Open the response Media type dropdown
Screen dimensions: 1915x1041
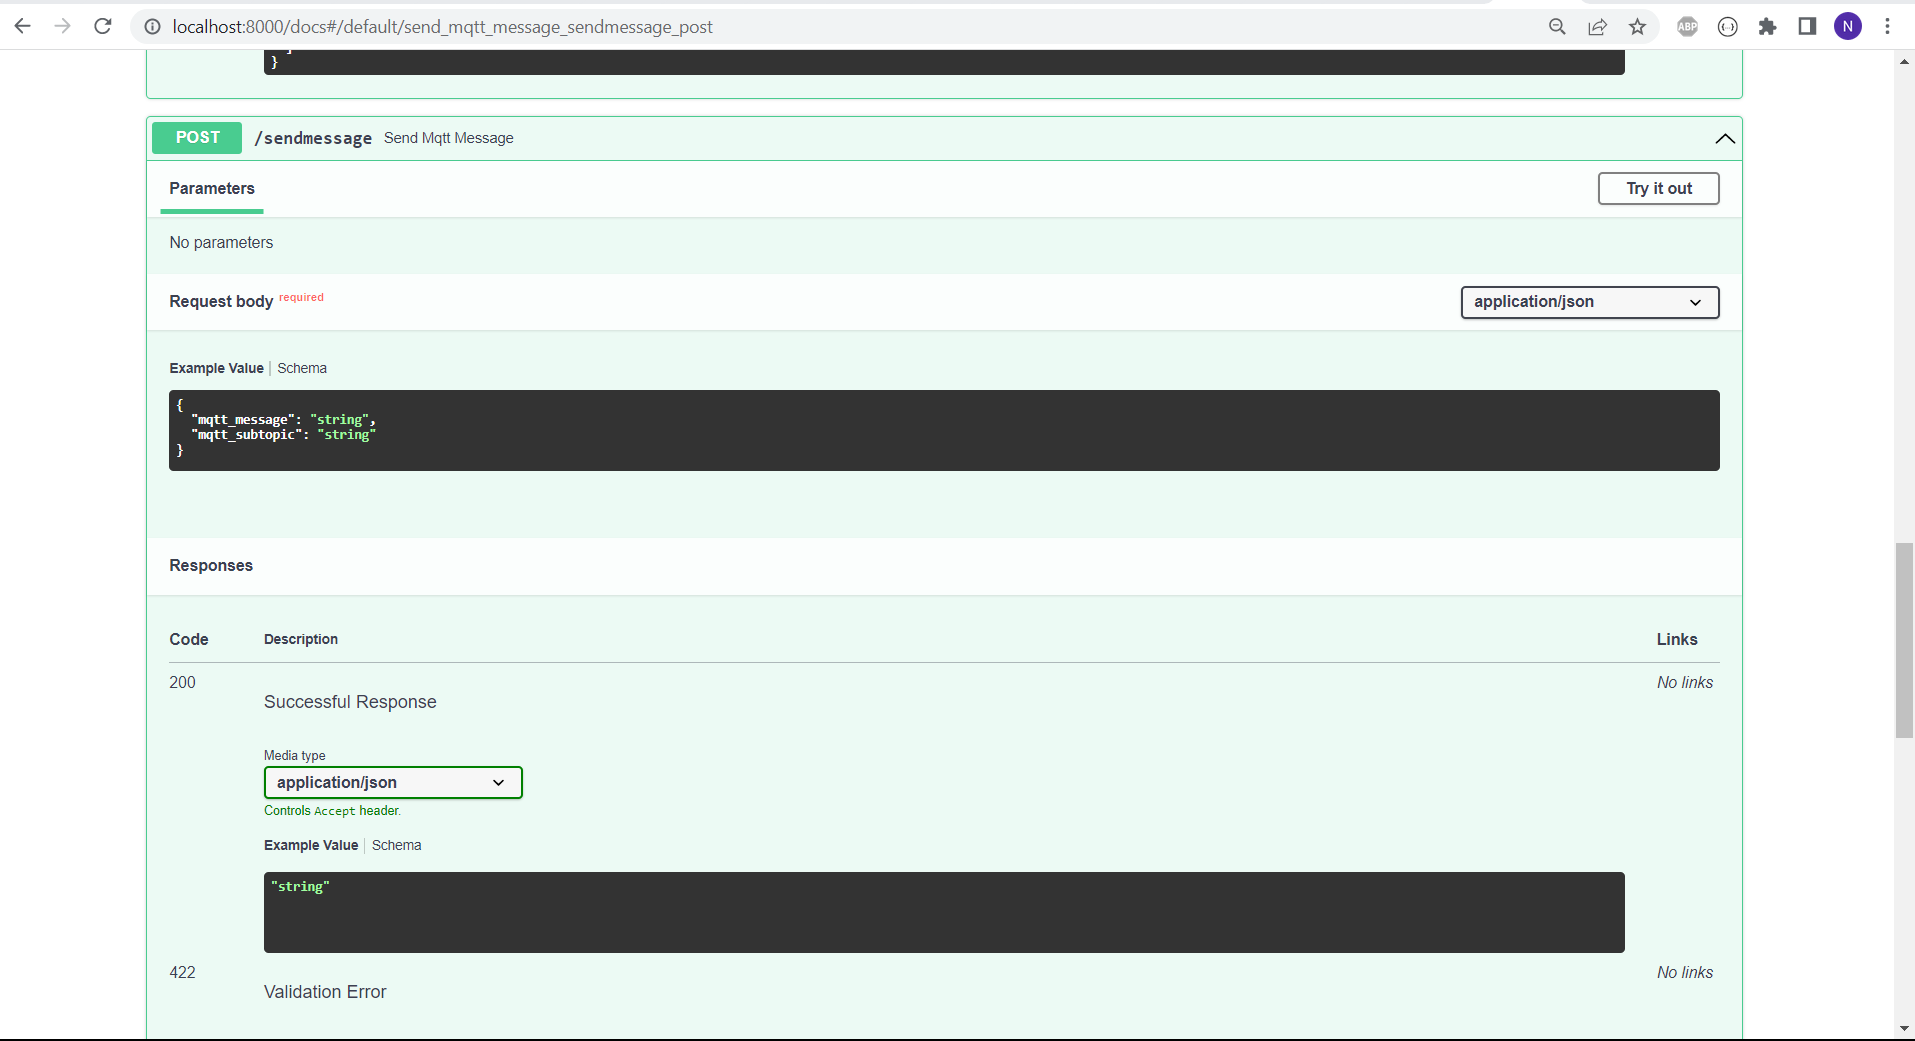click(x=392, y=782)
